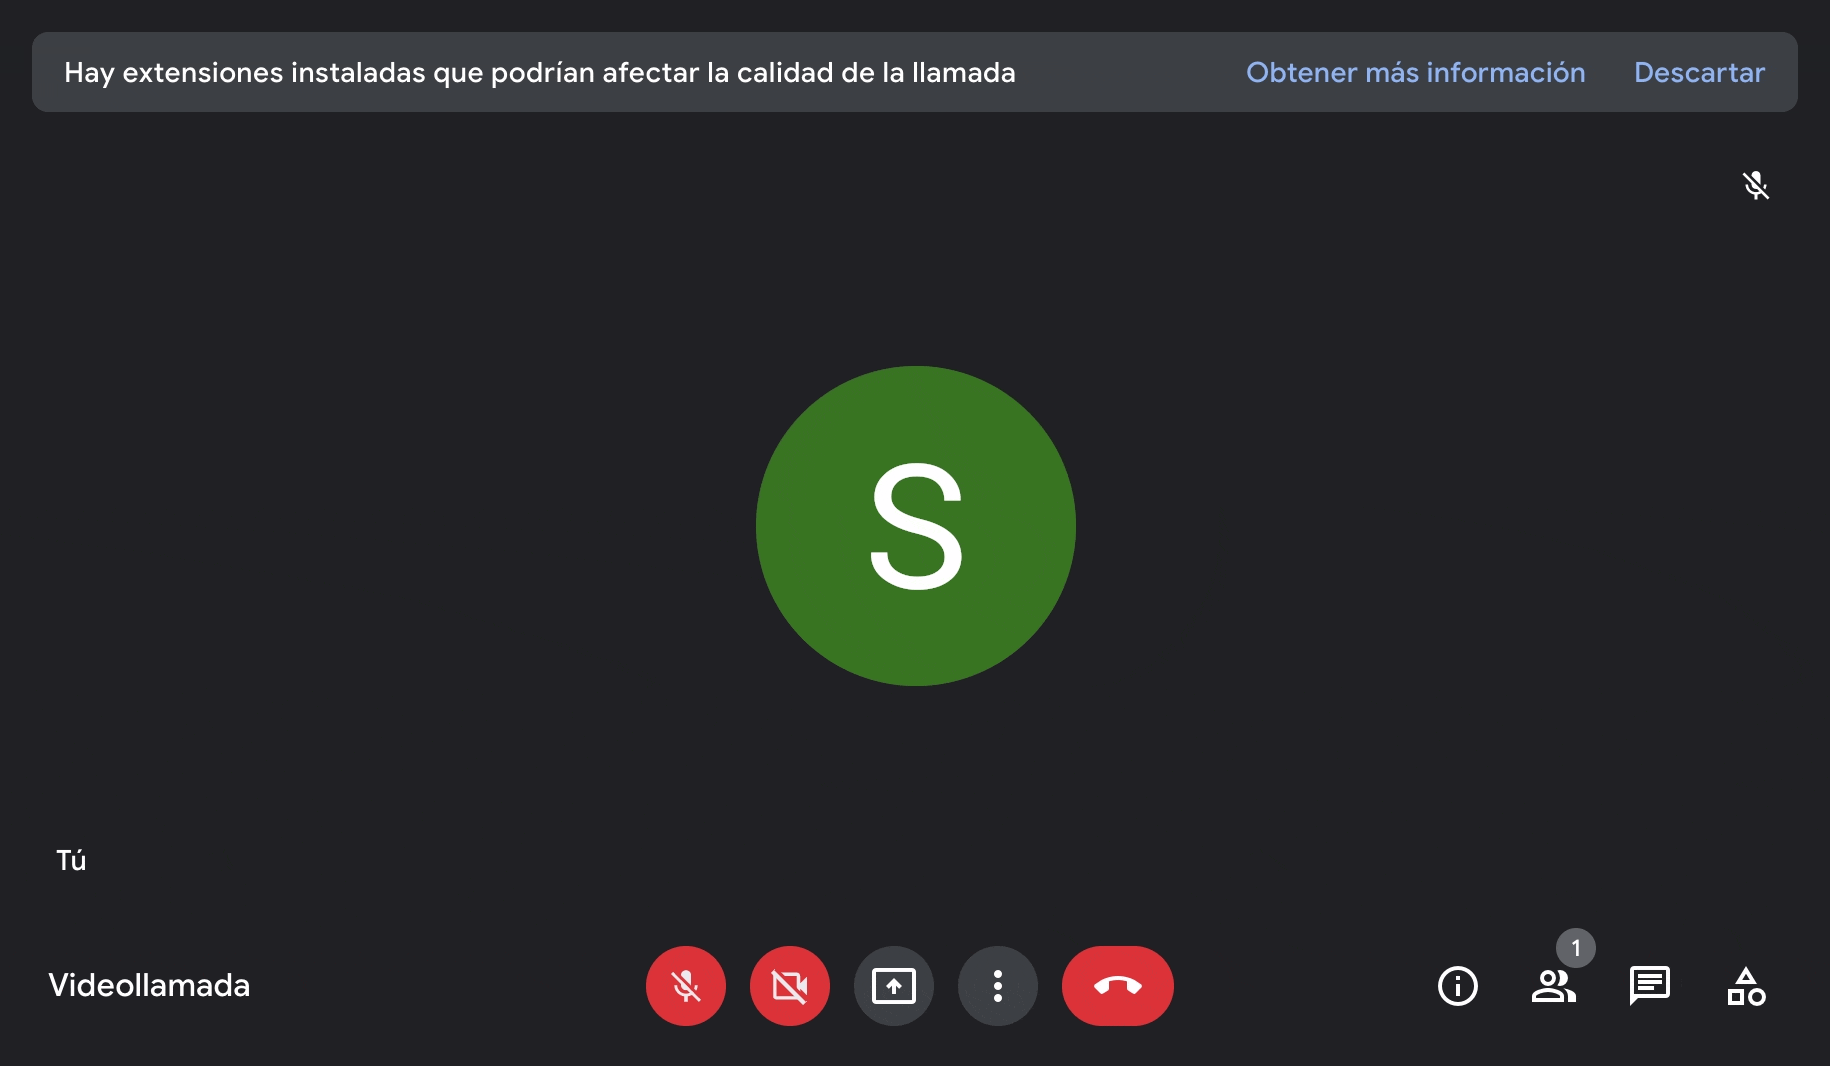This screenshot has height=1066, width=1830.
Task: Click the 'Tú' name label
Action: 71,860
